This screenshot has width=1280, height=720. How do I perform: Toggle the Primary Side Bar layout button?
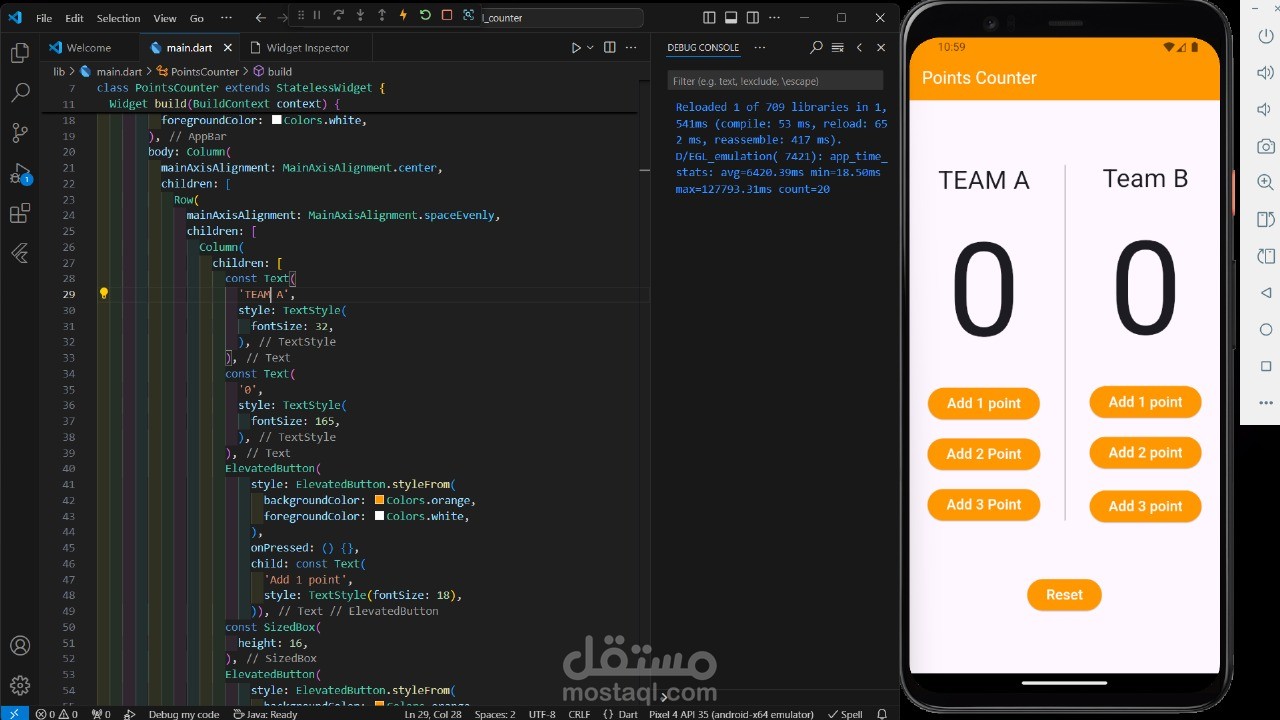[x=709, y=18]
